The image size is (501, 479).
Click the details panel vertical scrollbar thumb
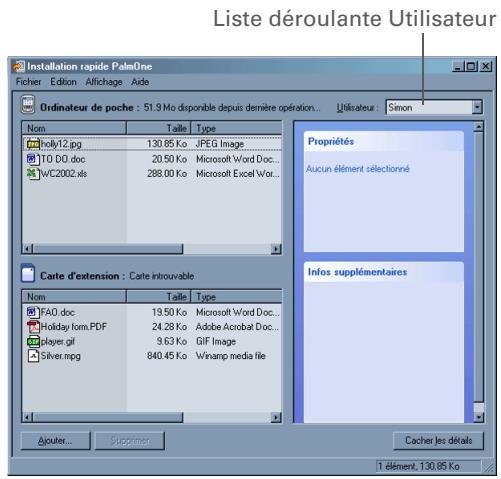point(478,267)
